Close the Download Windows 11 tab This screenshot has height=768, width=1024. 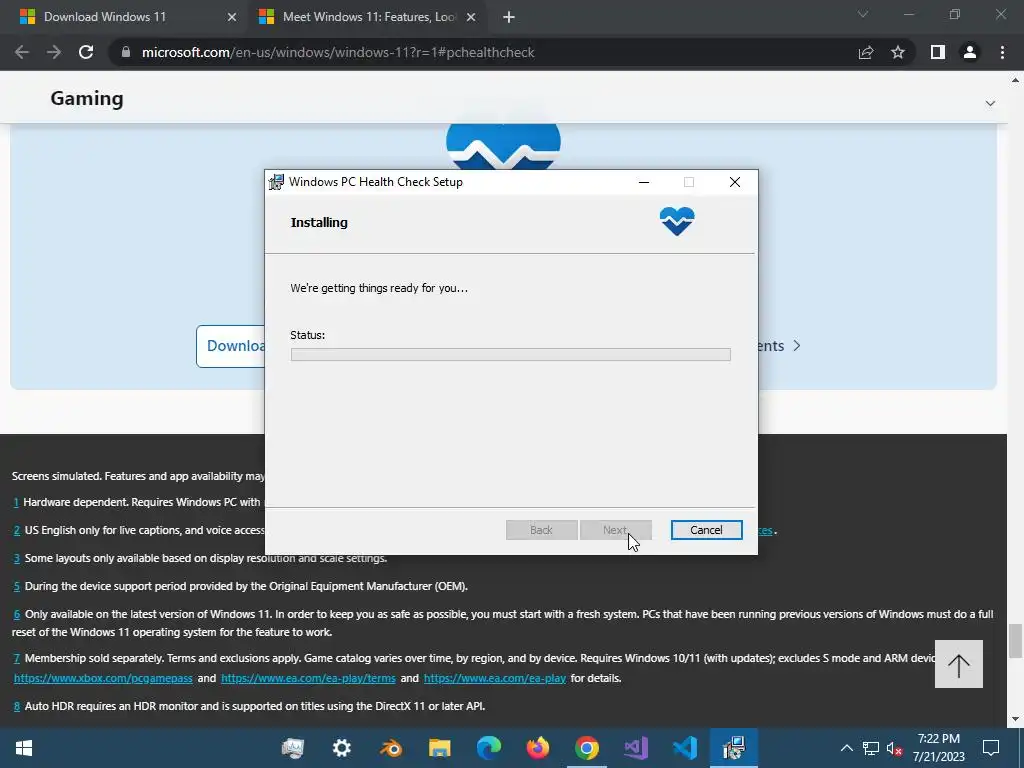coord(232,17)
